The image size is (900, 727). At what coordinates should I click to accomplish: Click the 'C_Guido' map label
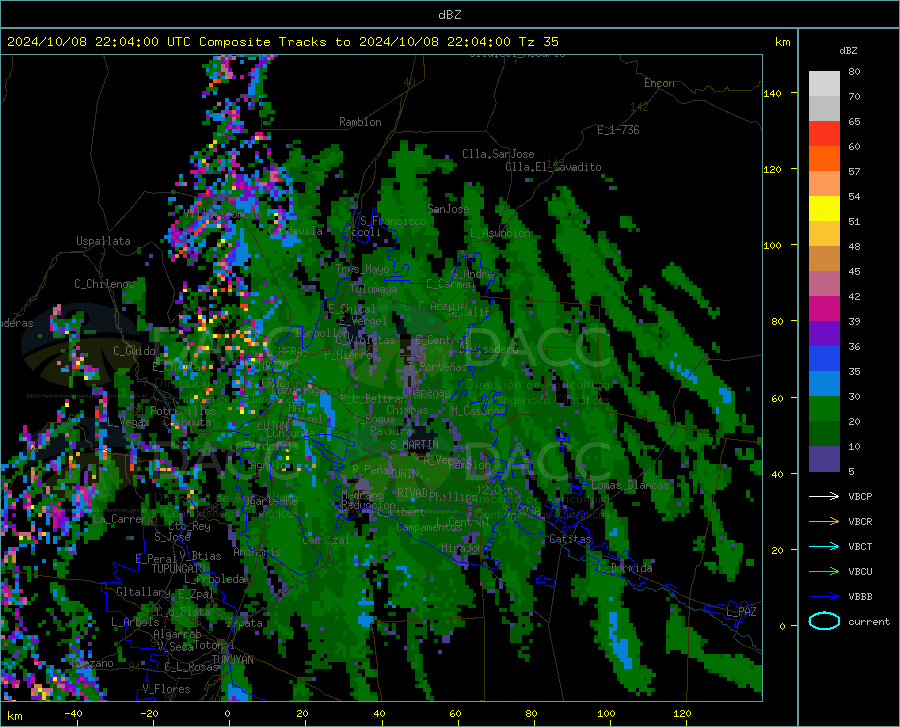click(134, 351)
